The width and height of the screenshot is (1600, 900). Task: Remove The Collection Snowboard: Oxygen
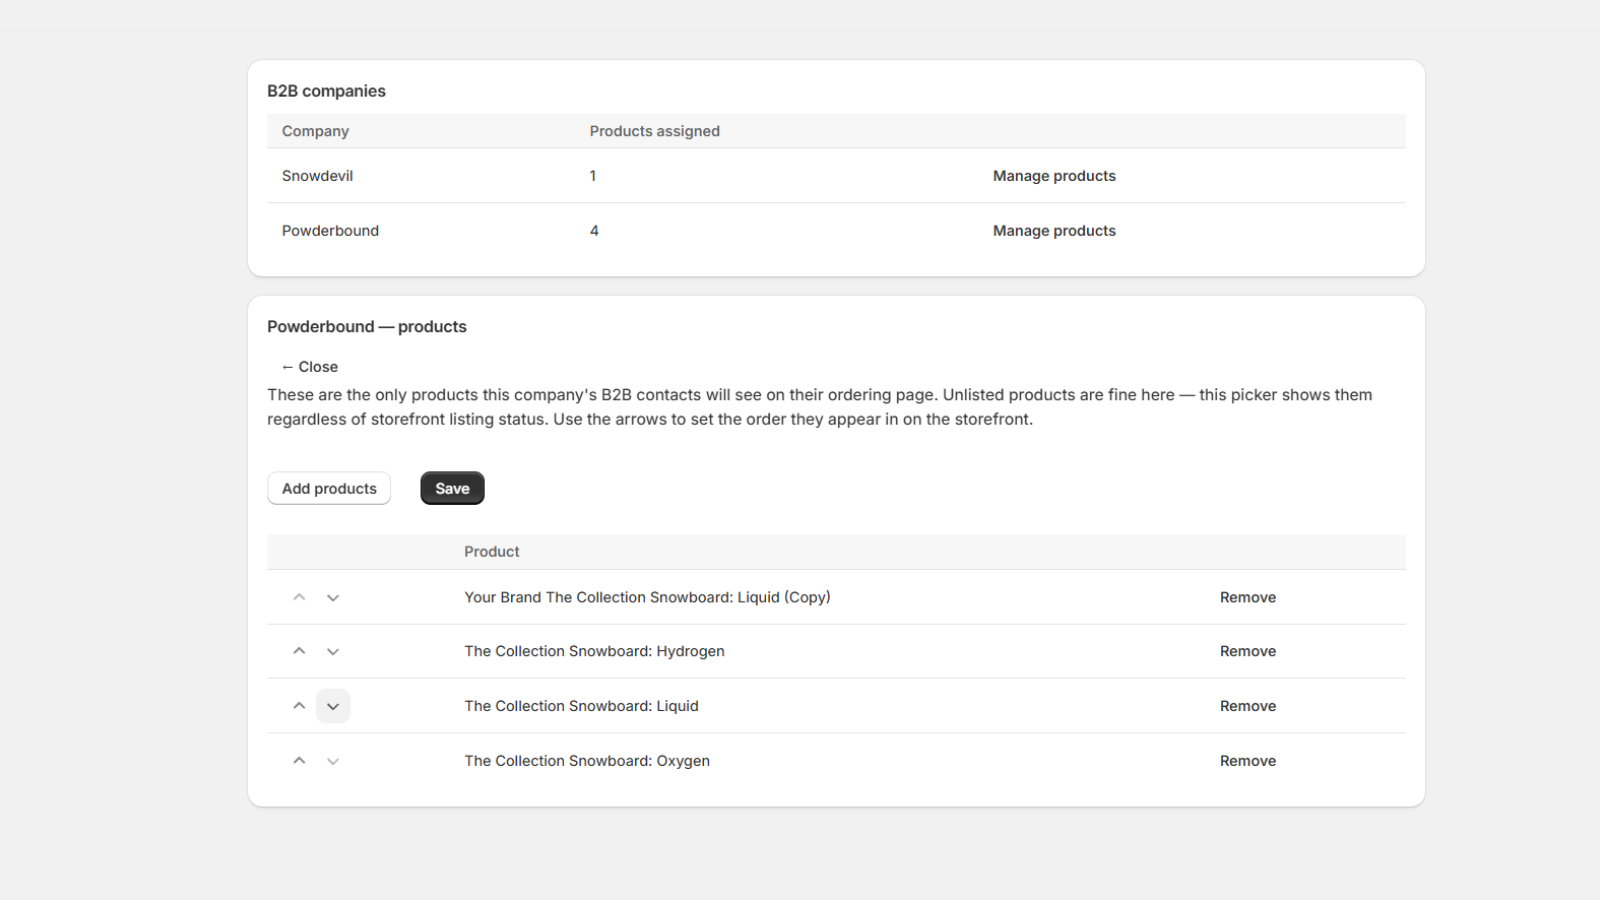point(1248,761)
